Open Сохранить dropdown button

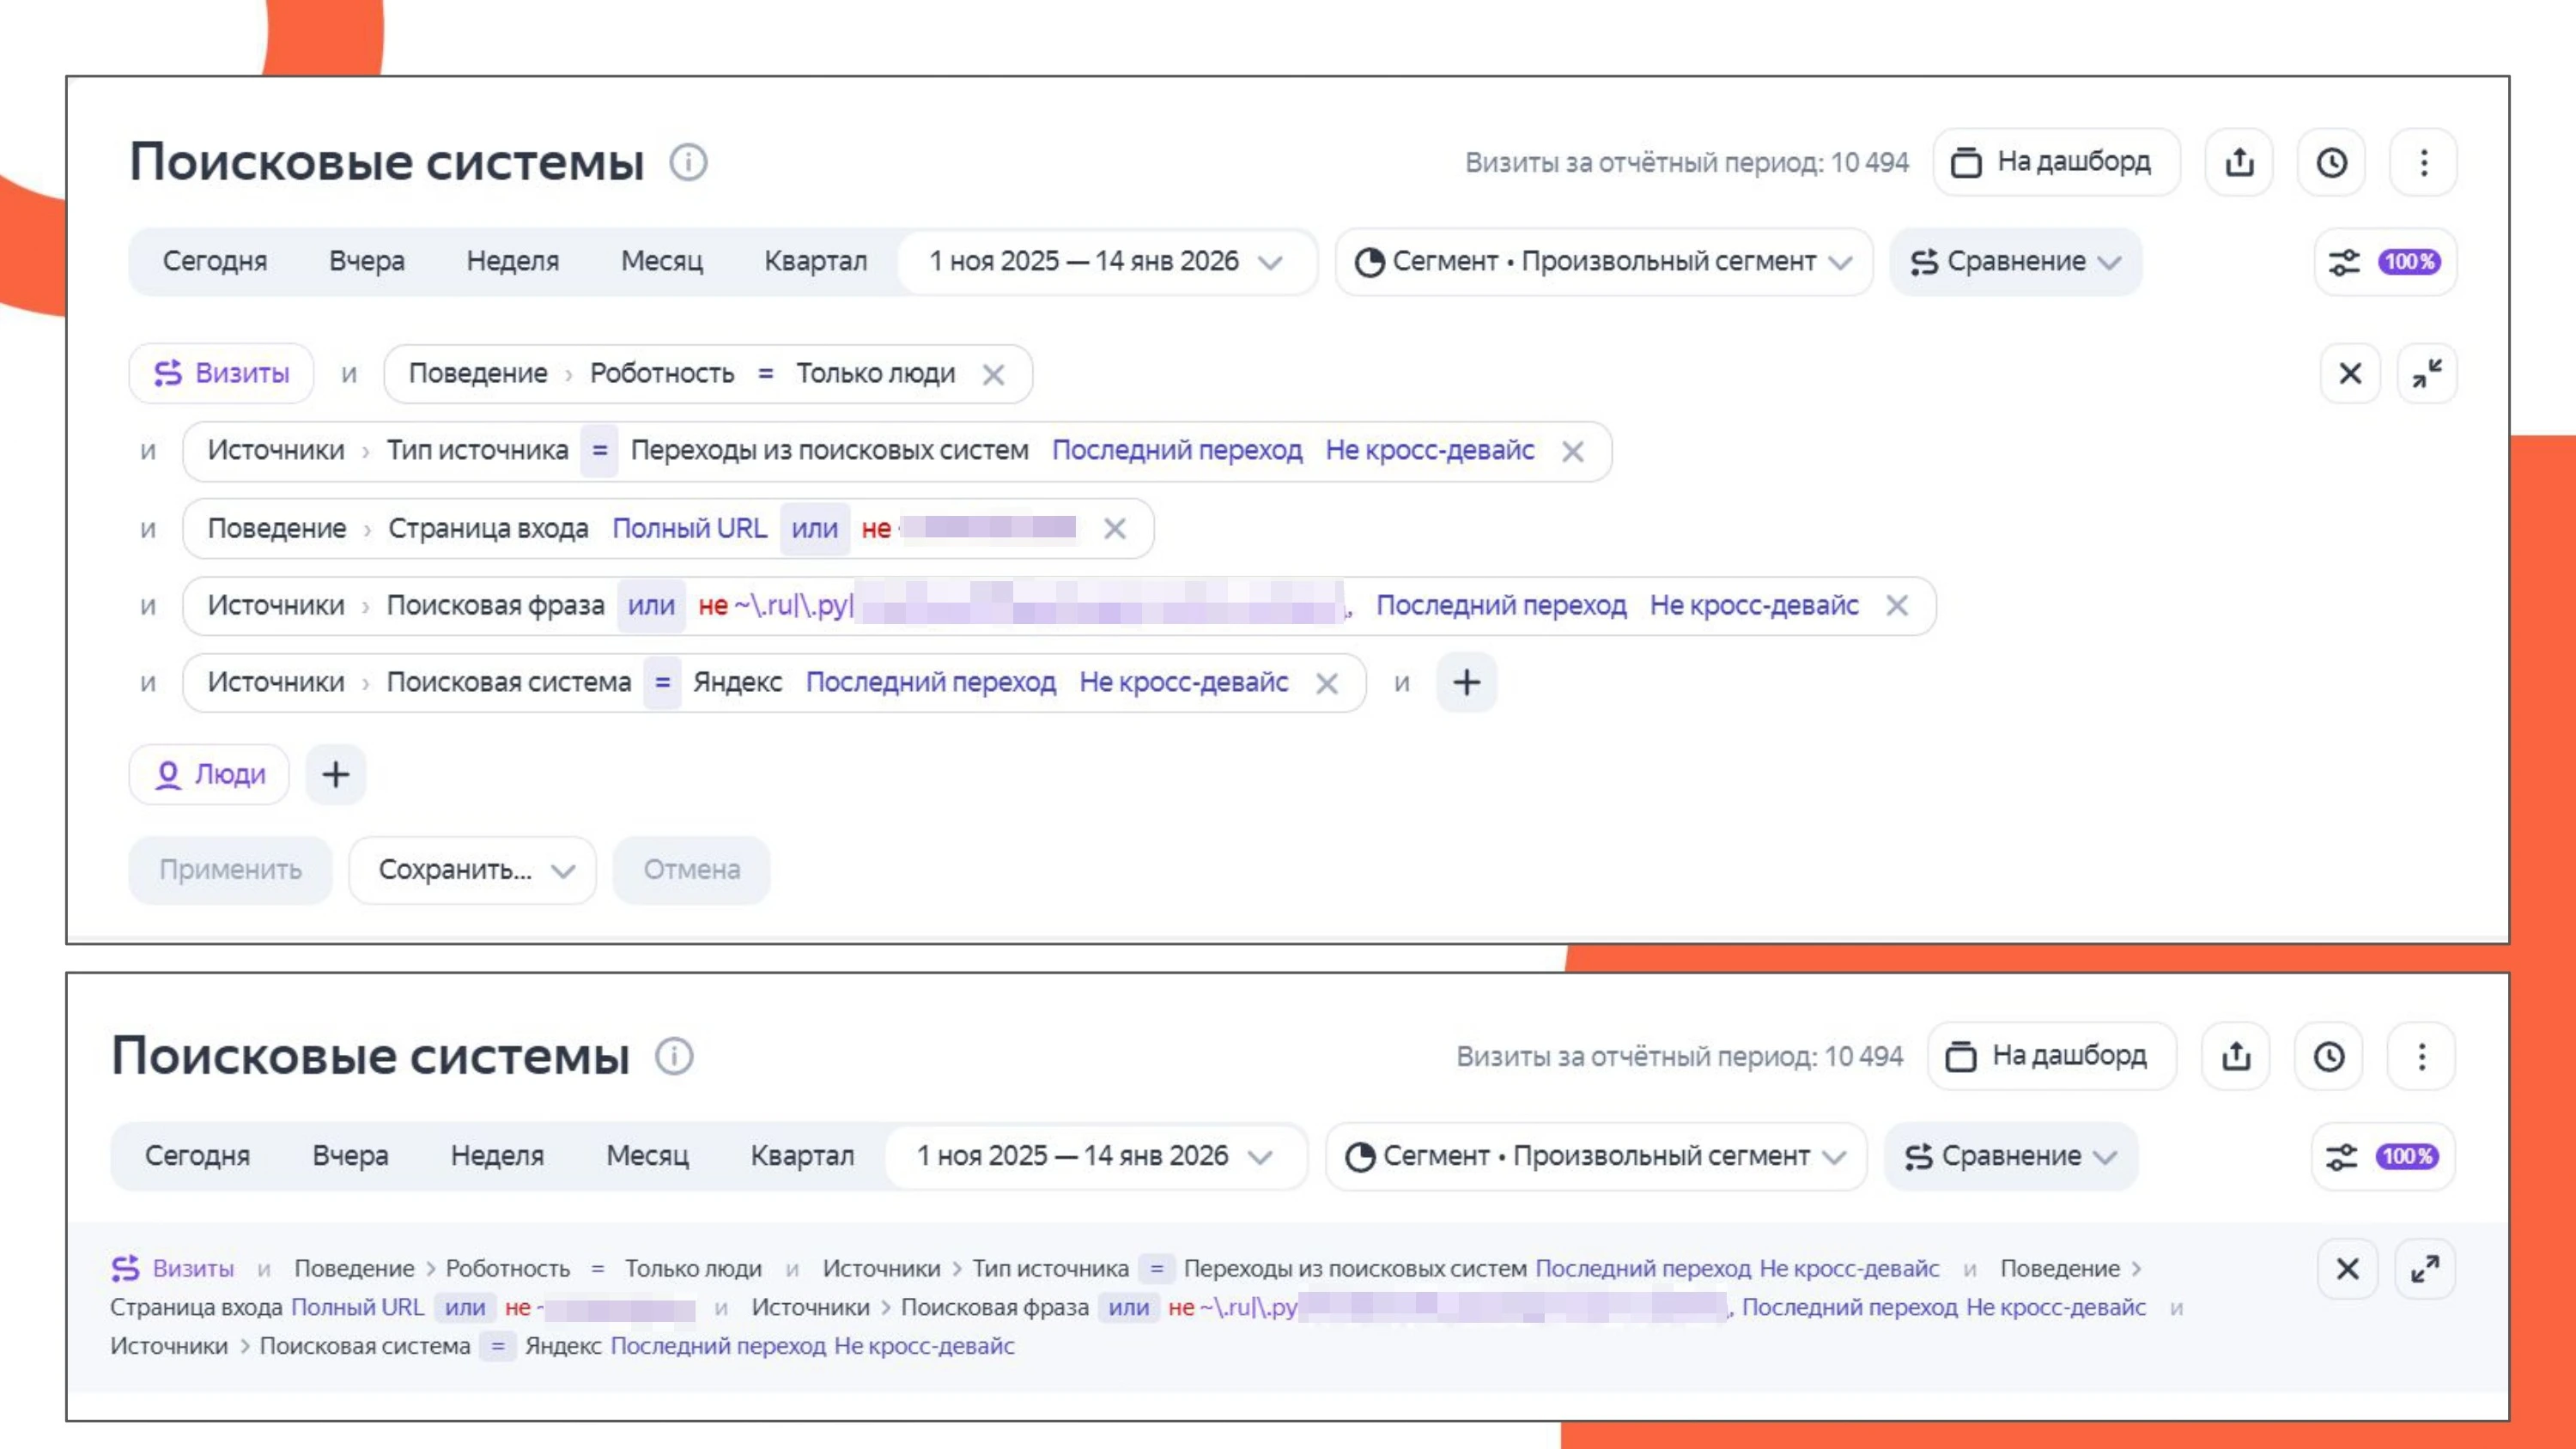[x=472, y=870]
